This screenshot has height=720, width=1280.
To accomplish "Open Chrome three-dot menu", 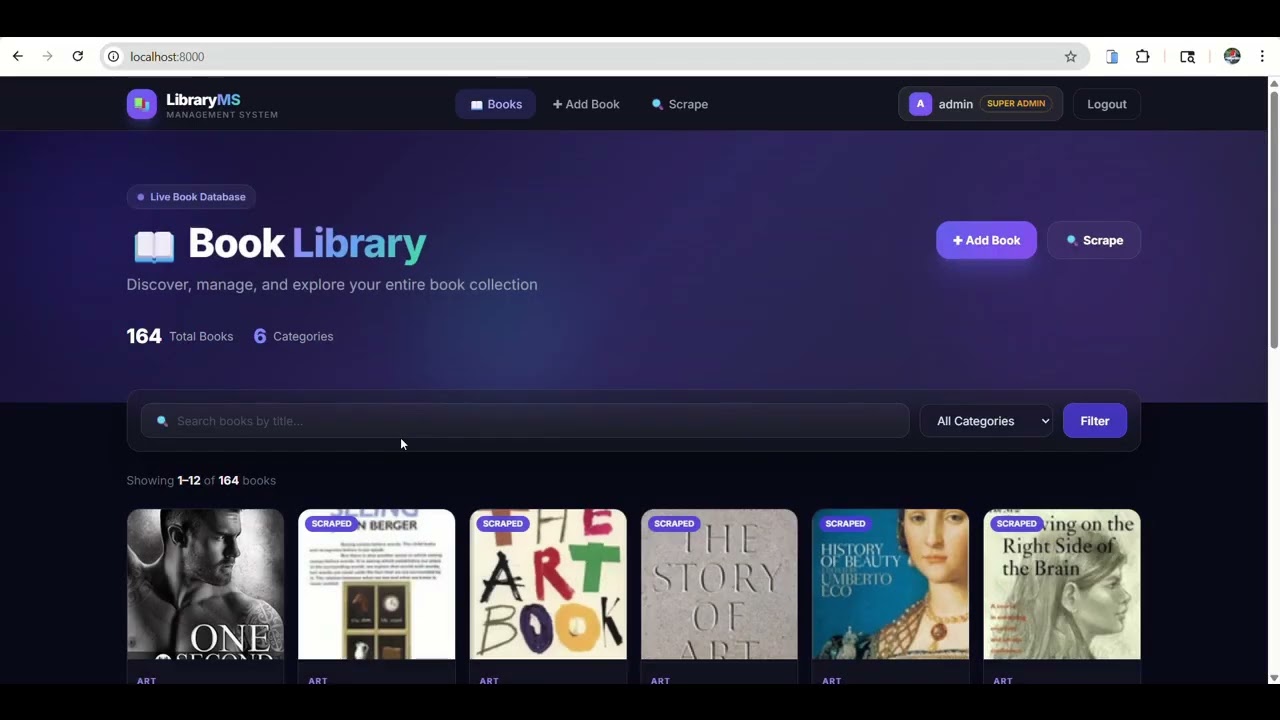I will 1262,57.
